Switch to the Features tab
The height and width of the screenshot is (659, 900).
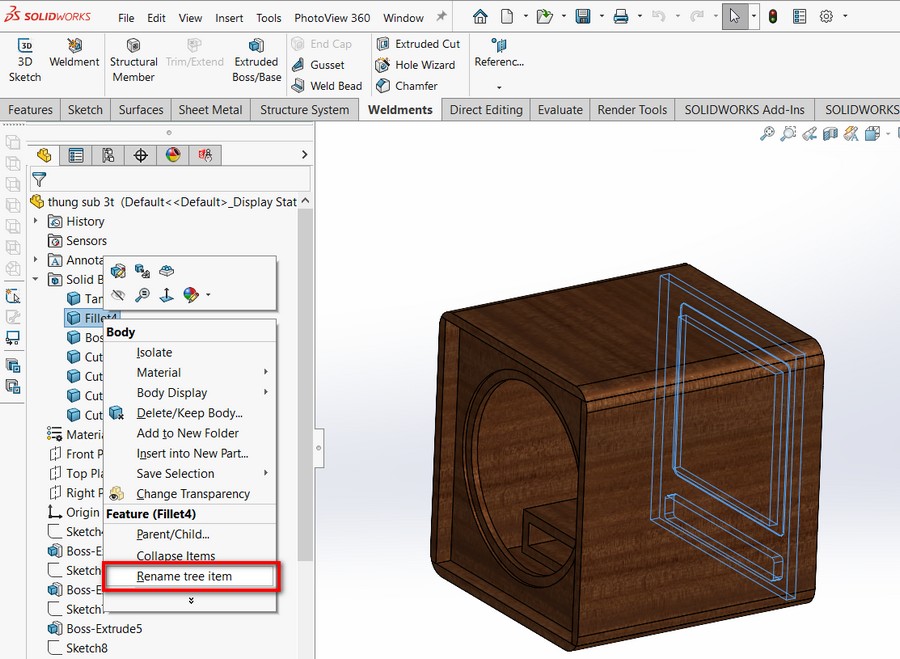click(x=30, y=110)
